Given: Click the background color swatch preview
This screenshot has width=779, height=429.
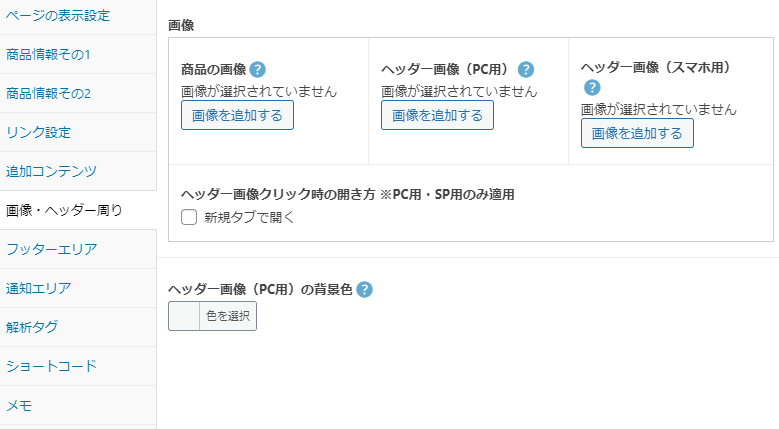Looking at the screenshot, I should [x=184, y=316].
